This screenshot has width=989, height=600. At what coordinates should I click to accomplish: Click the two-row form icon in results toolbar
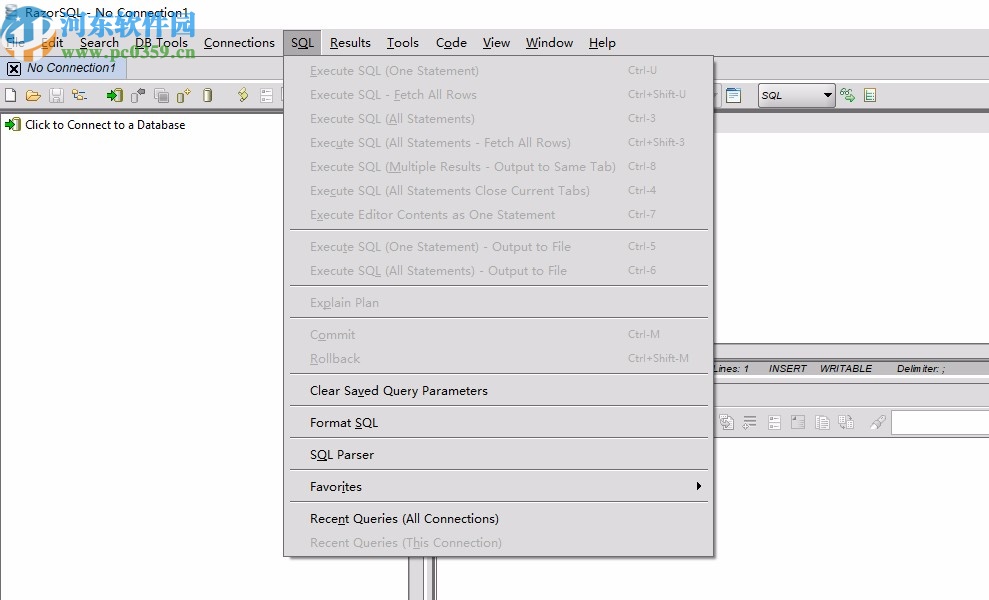(775, 422)
